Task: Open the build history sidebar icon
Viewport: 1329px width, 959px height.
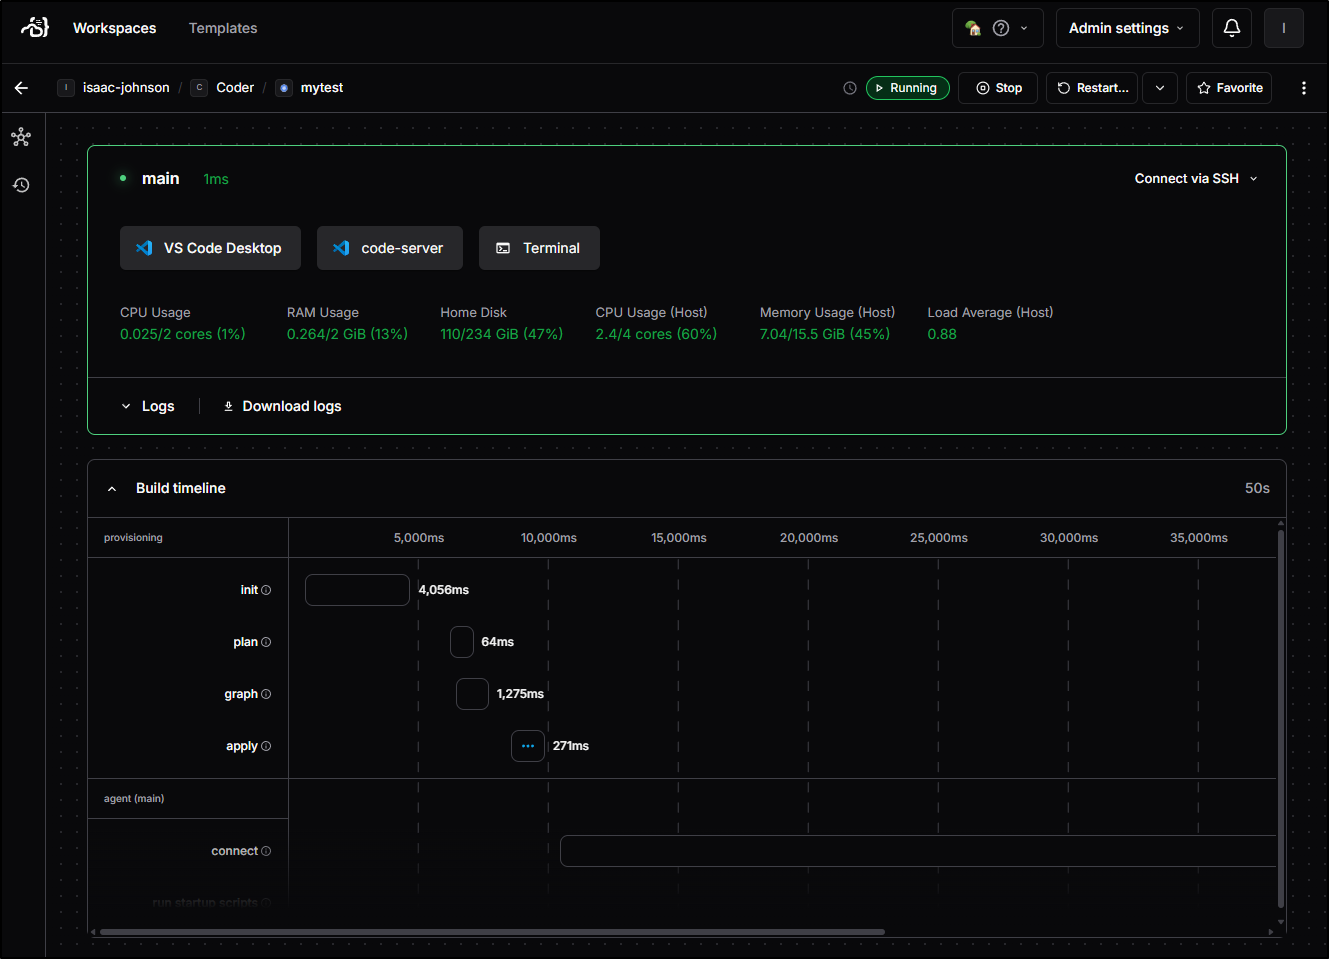Action: click(x=21, y=185)
